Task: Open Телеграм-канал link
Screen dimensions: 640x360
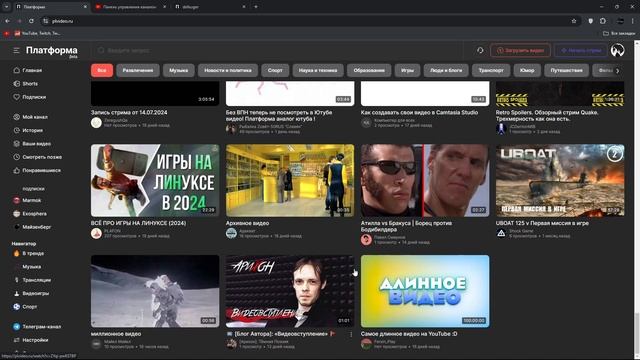Action: click(x=37, y=327)
